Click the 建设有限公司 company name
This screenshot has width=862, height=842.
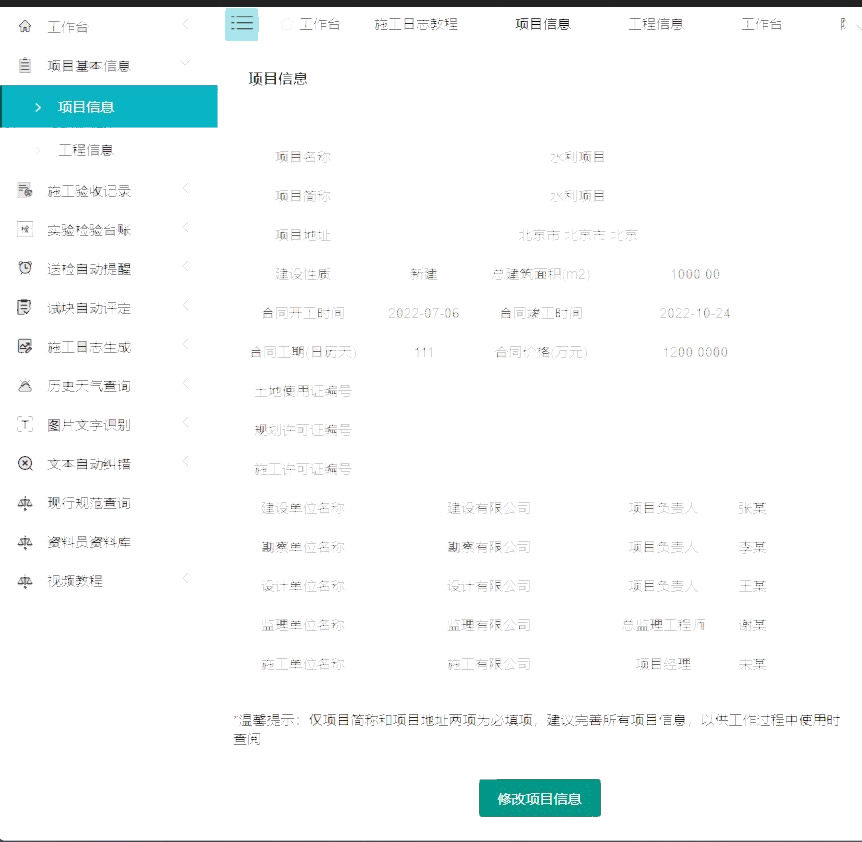[489, 508]
